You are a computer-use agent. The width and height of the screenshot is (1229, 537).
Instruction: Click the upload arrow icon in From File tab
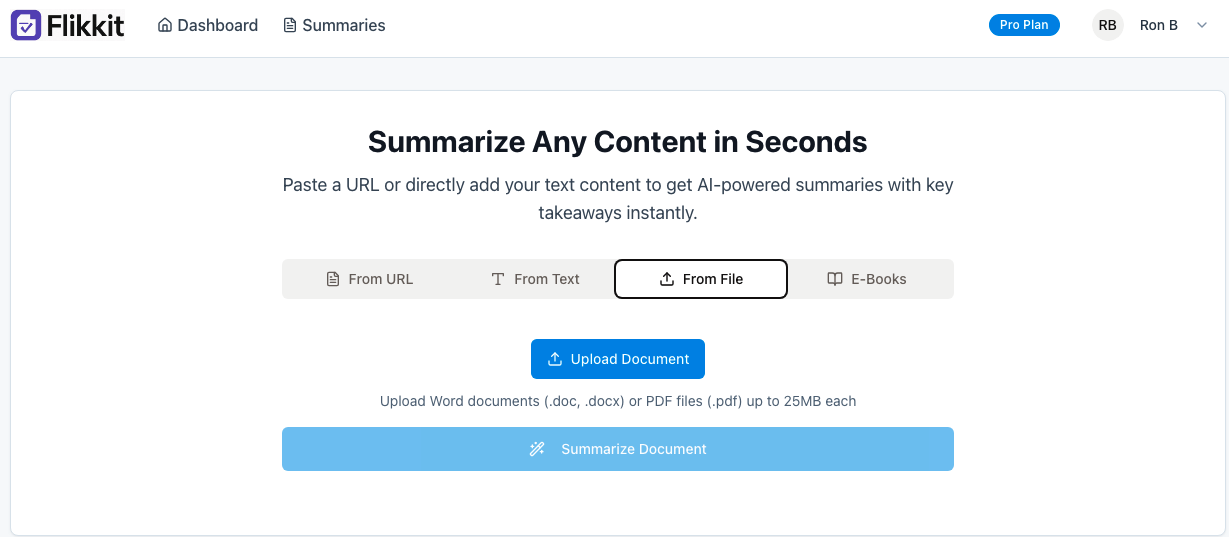667,279
